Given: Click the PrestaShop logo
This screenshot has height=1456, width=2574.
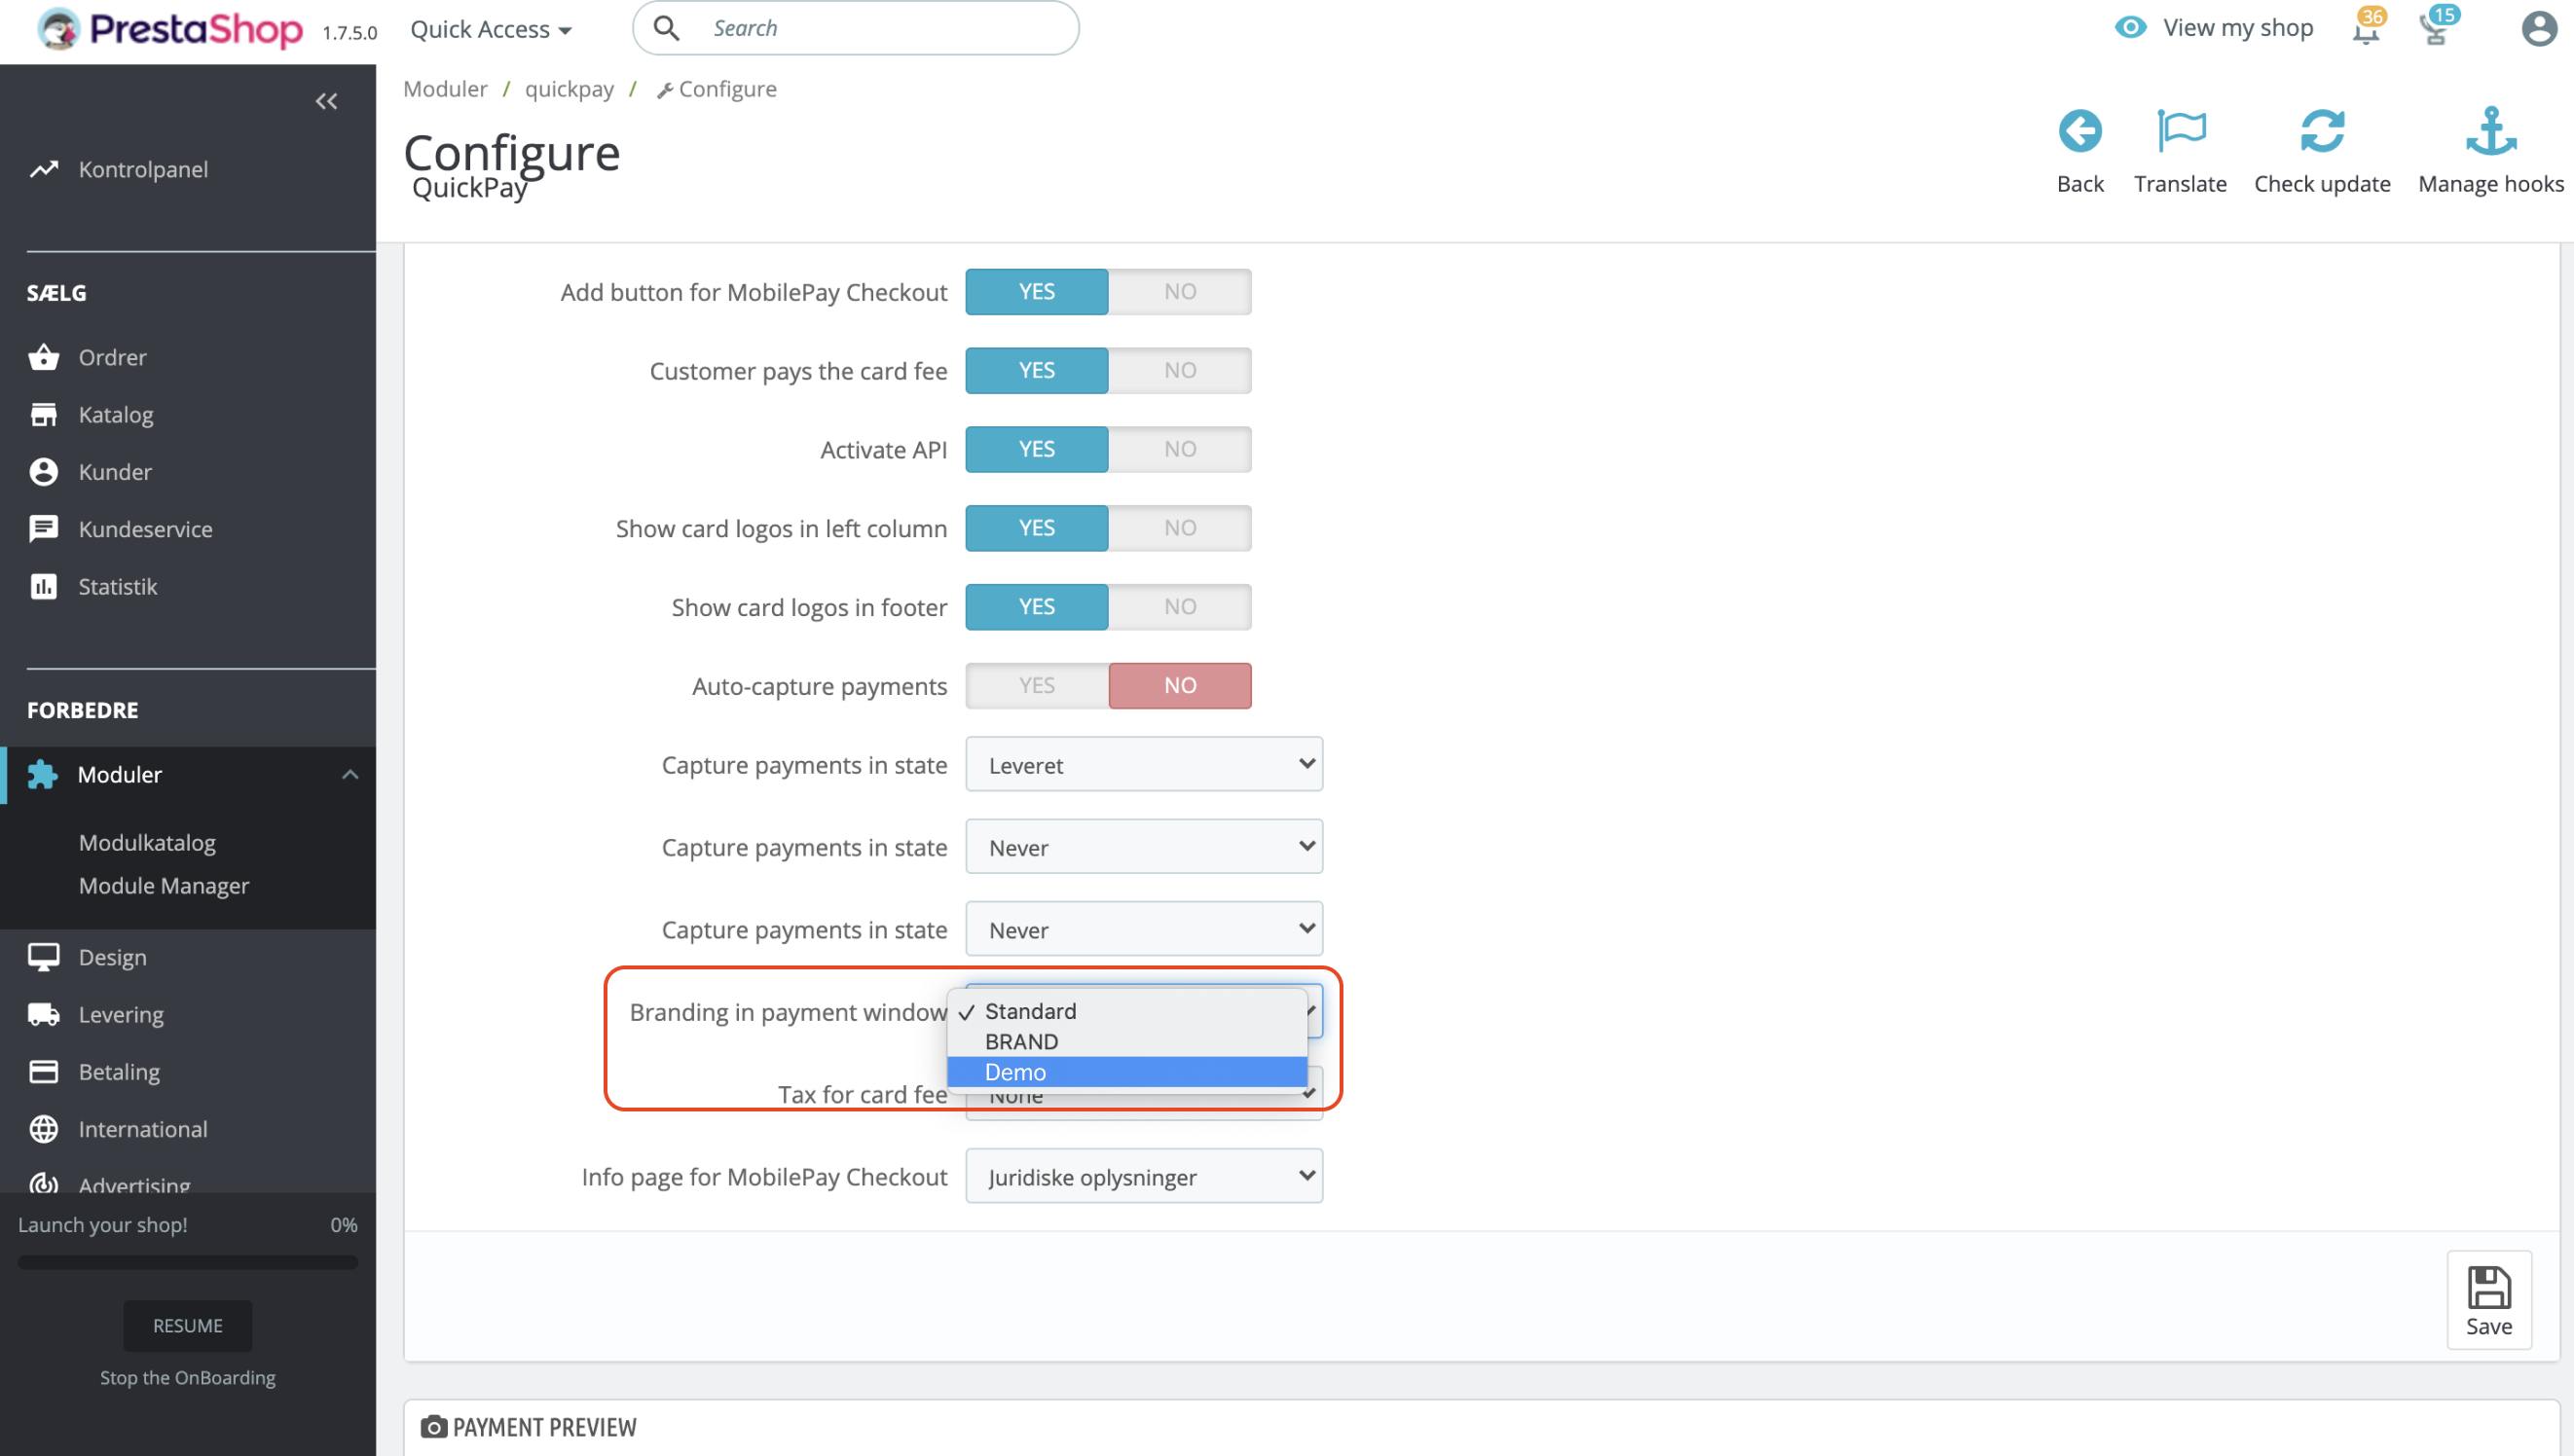Looking at the screenshot, I should (169, 29).
